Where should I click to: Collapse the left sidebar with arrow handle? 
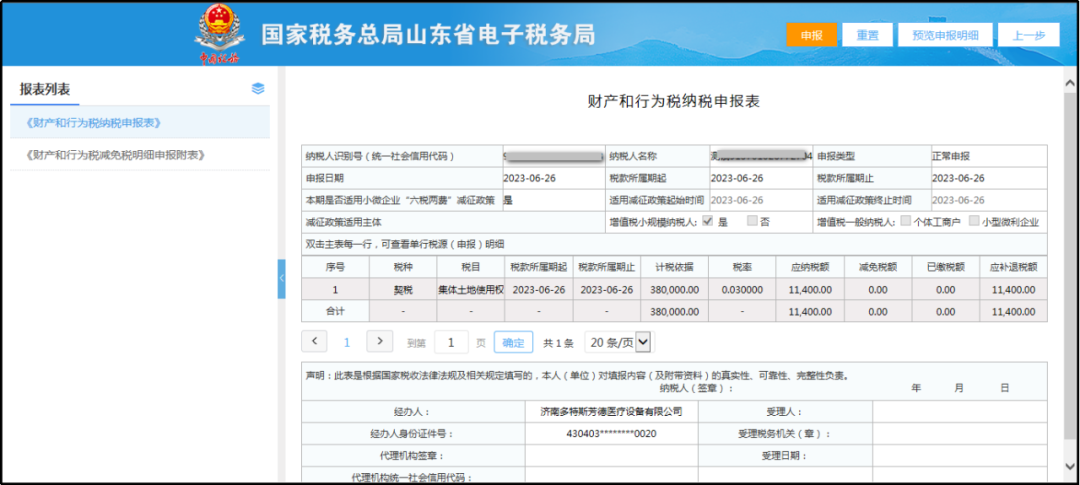point(281,278)
